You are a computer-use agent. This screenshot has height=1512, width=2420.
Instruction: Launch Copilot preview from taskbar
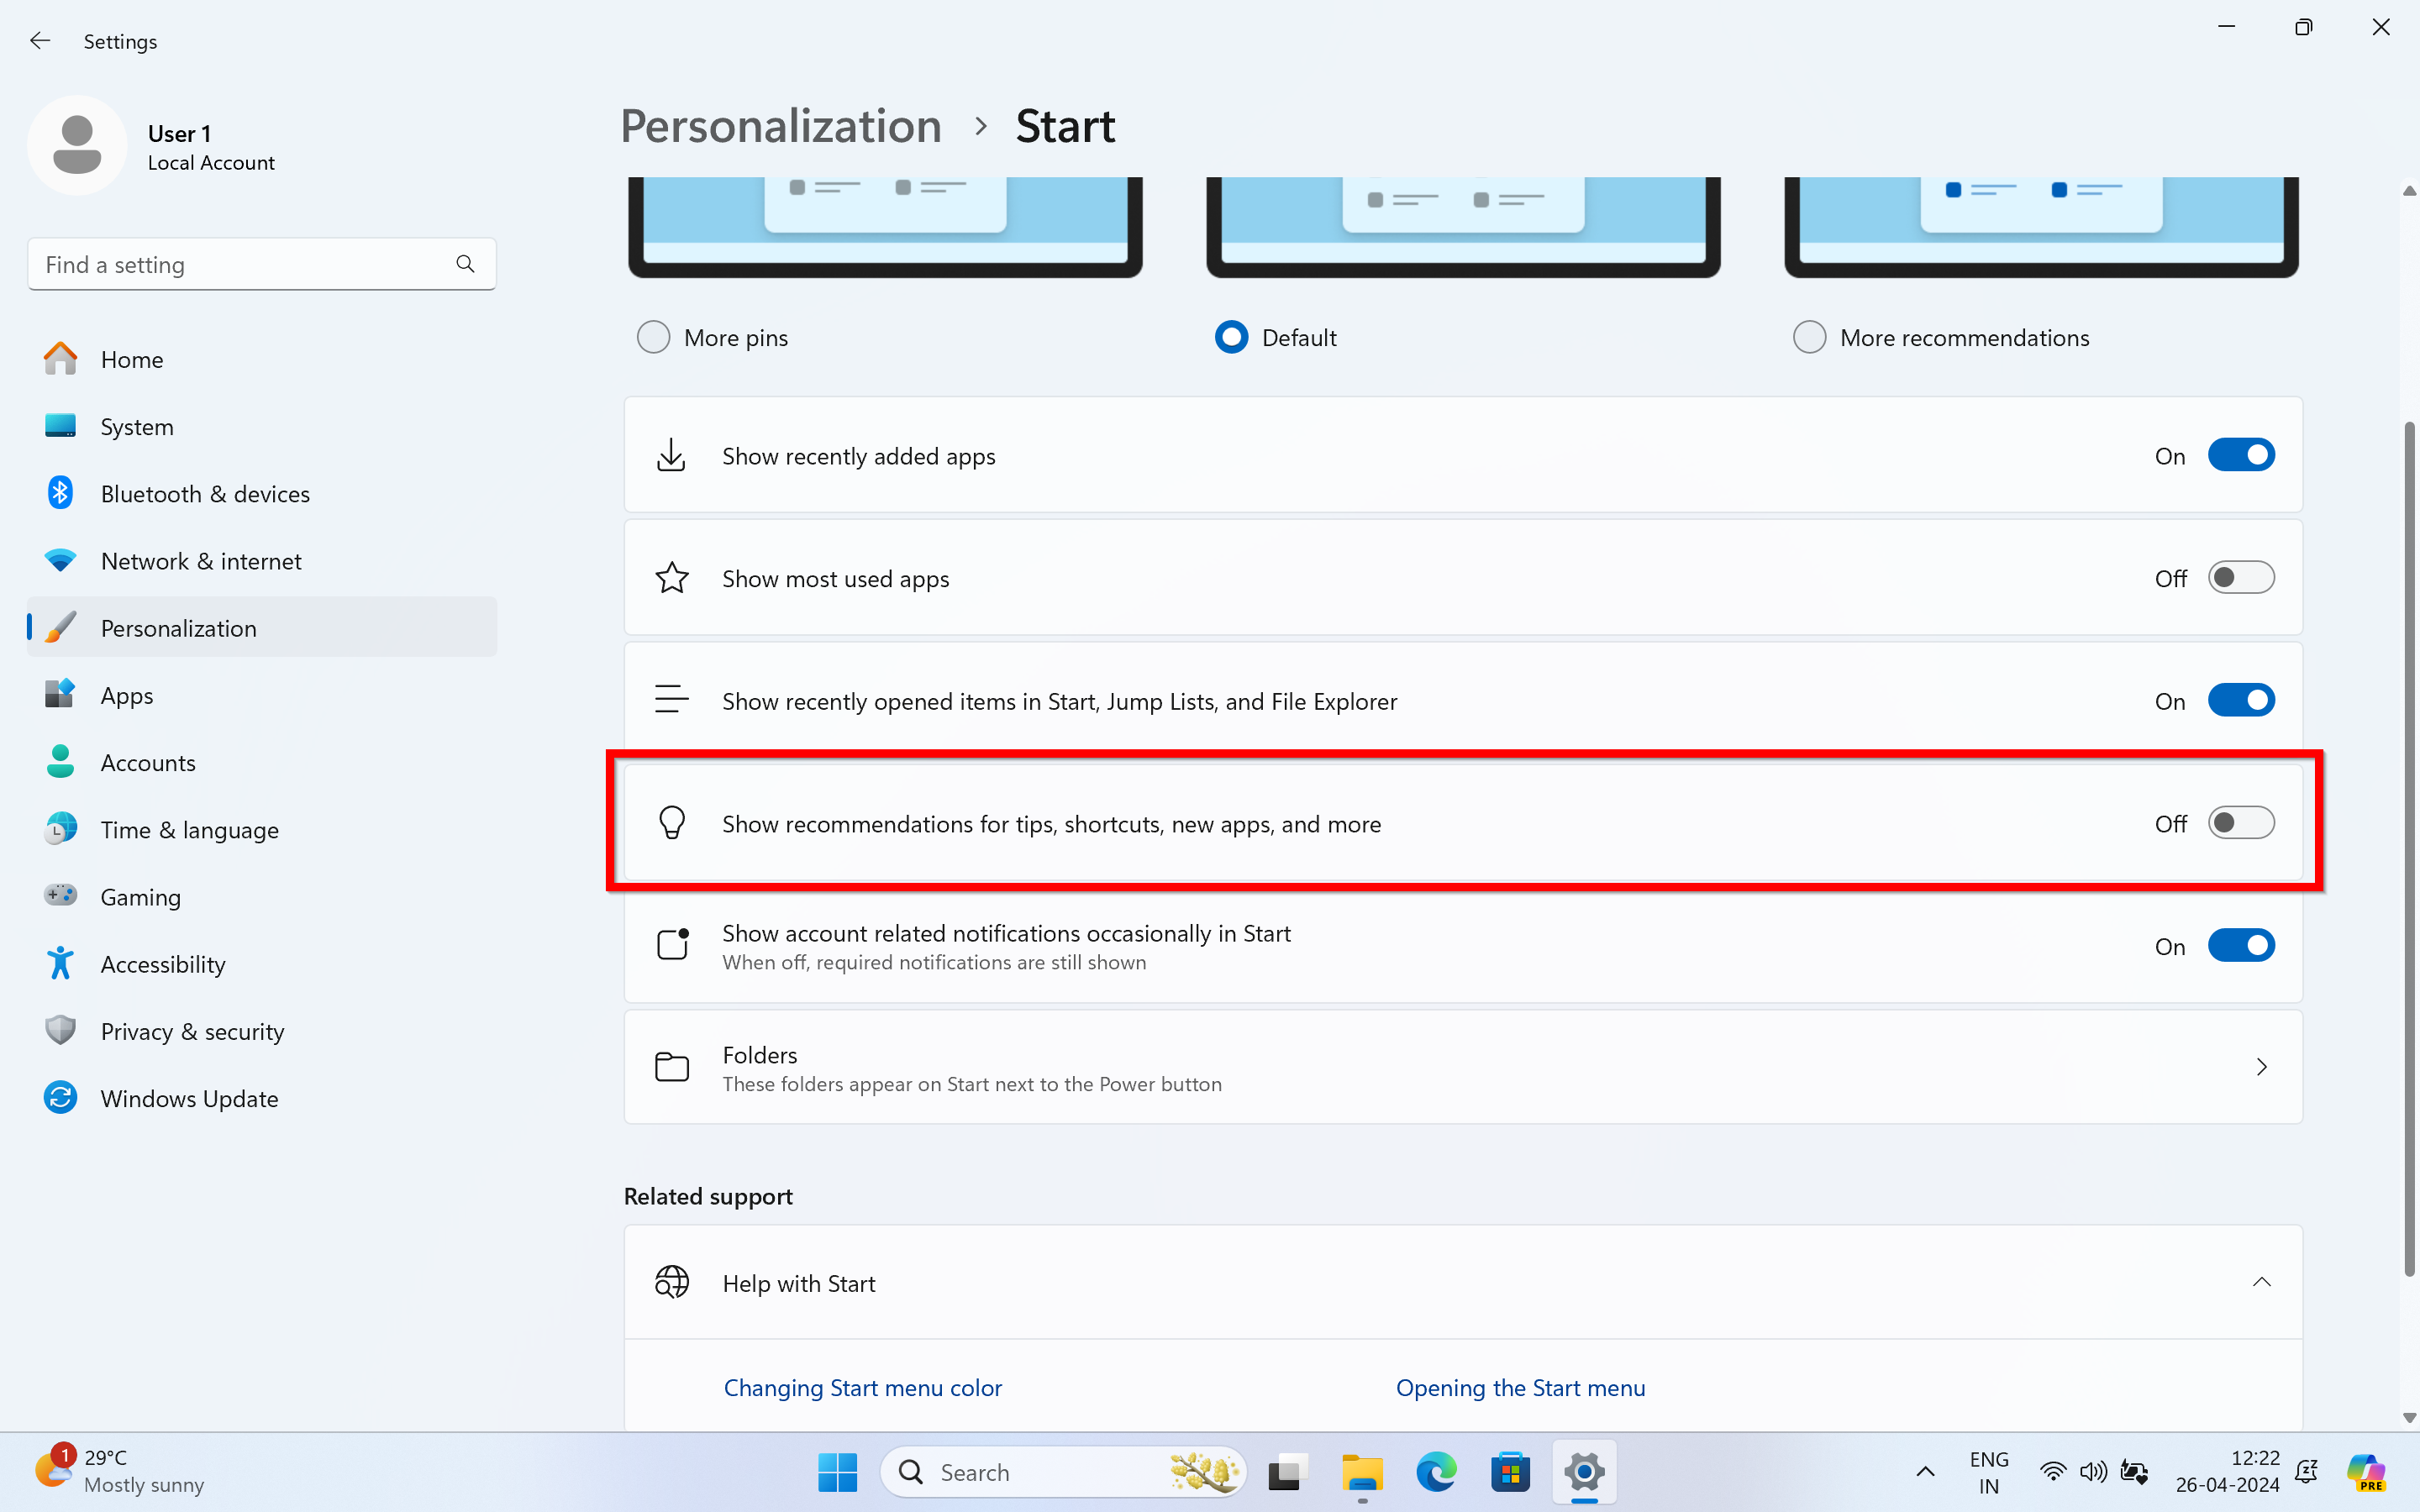(2366, 1472)
